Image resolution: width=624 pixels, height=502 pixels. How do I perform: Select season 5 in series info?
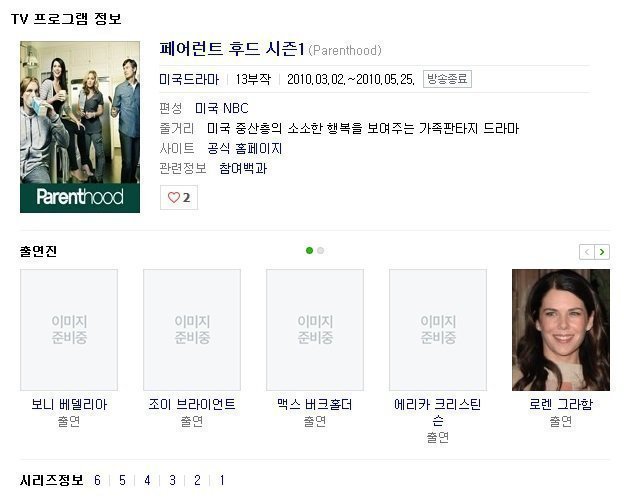pyautogui.click(x=122, y=480)
